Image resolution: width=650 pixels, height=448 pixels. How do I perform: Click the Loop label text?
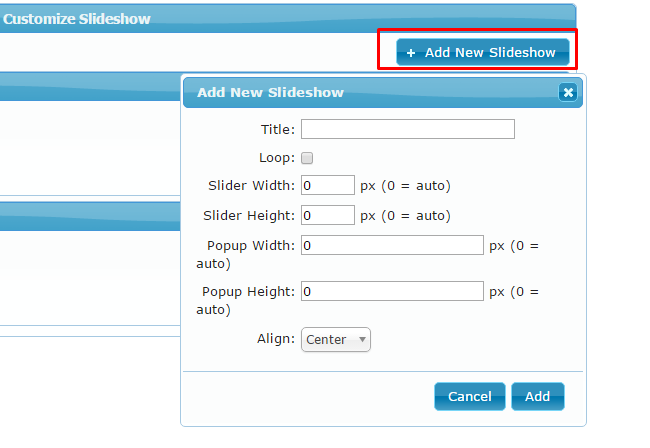coord(276,158)
